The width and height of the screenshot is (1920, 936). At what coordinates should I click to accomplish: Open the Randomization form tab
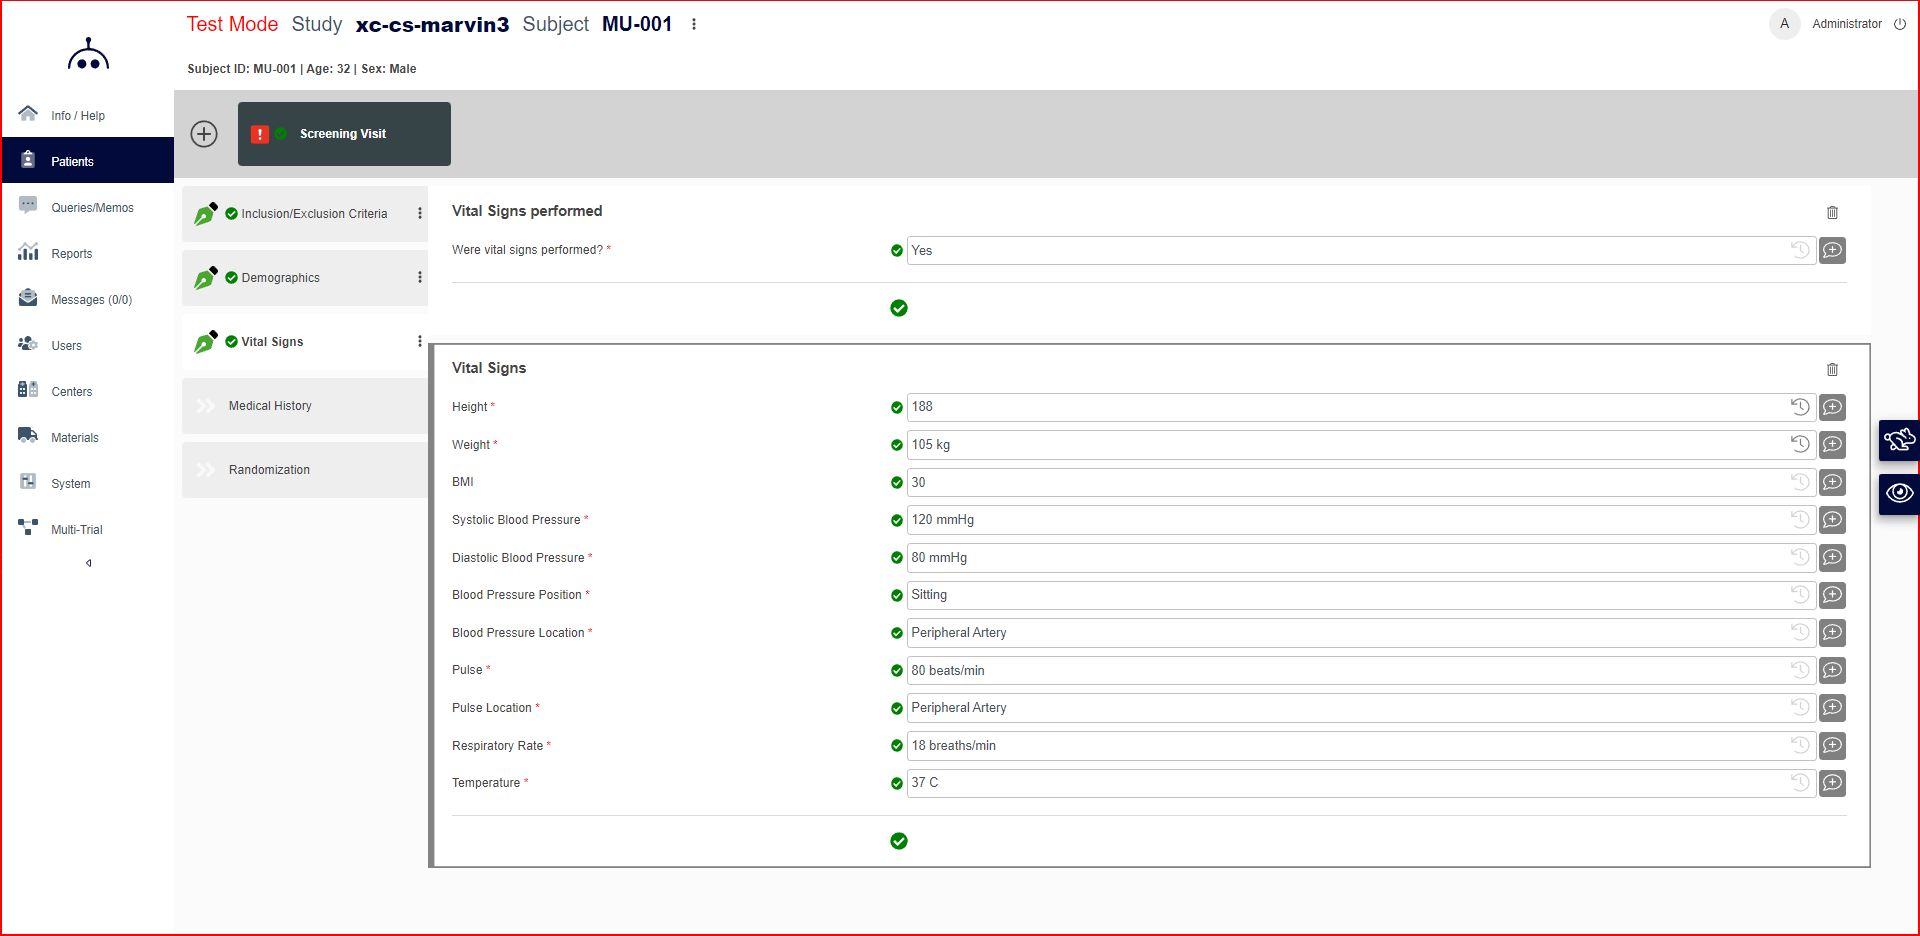(269, 469)
